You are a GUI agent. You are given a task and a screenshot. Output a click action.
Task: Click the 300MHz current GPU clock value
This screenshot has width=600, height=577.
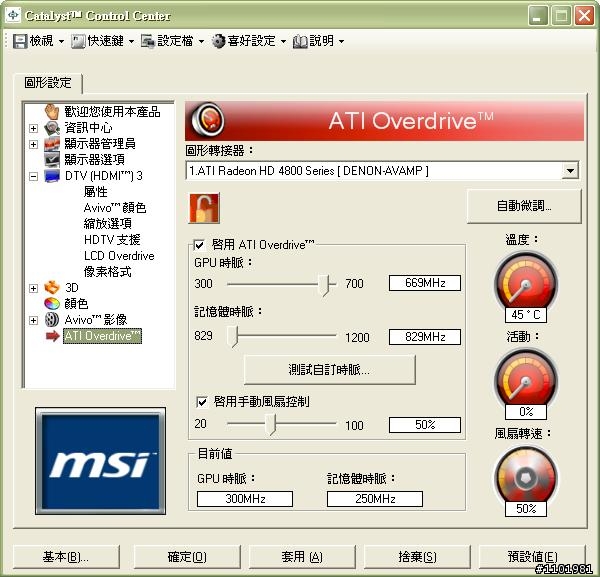pos(245,499)
